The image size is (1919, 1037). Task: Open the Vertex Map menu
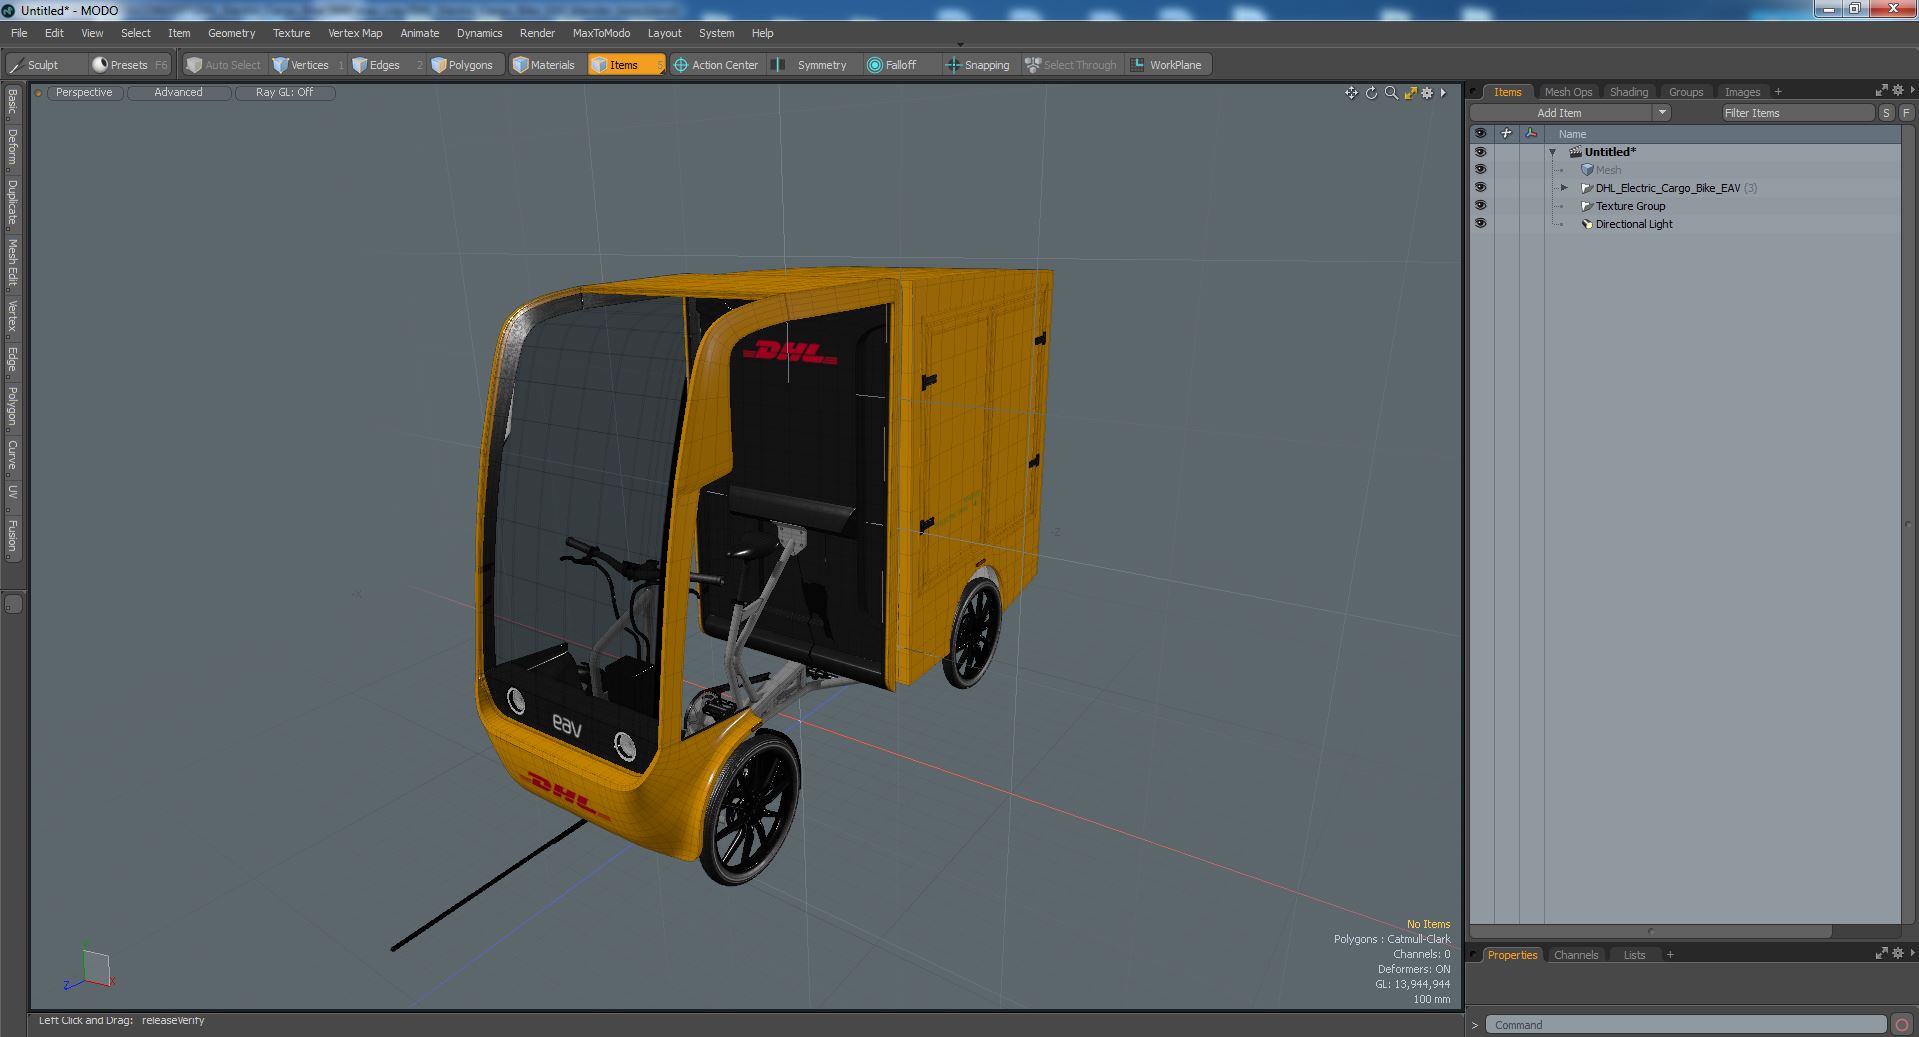[355, 33]
